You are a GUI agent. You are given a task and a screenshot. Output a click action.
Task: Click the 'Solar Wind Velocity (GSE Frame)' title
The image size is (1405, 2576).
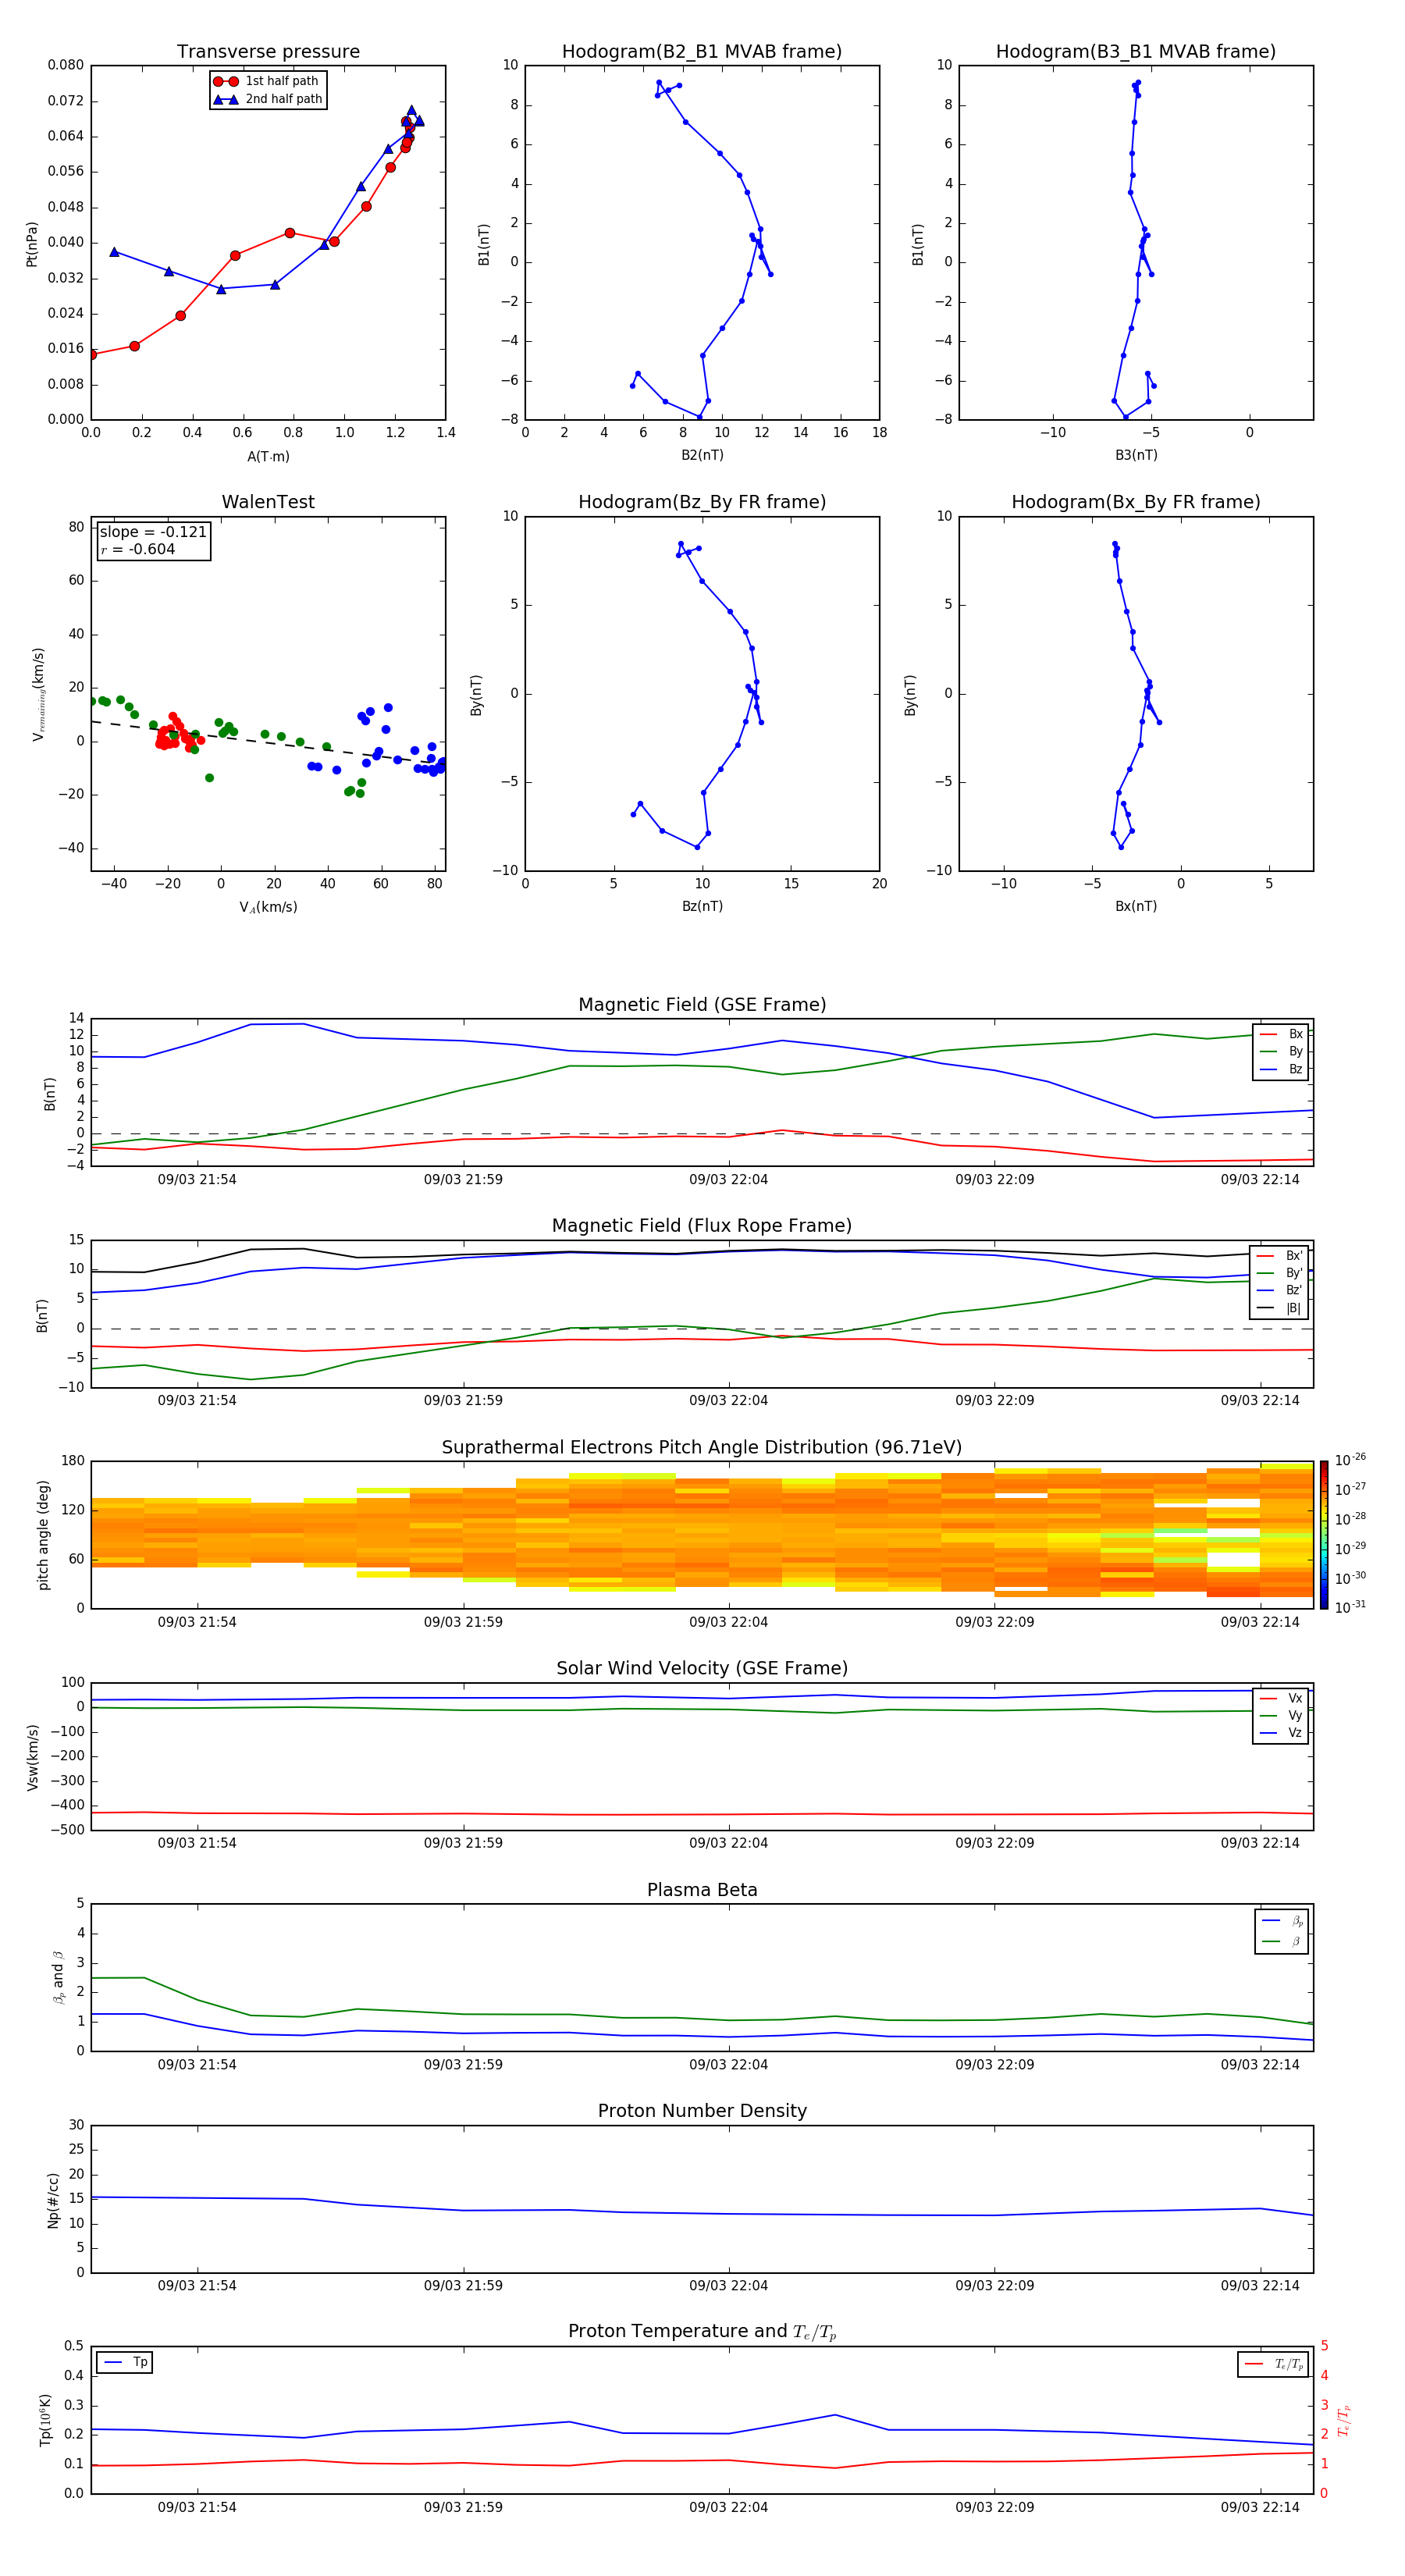coord(702,1668)
